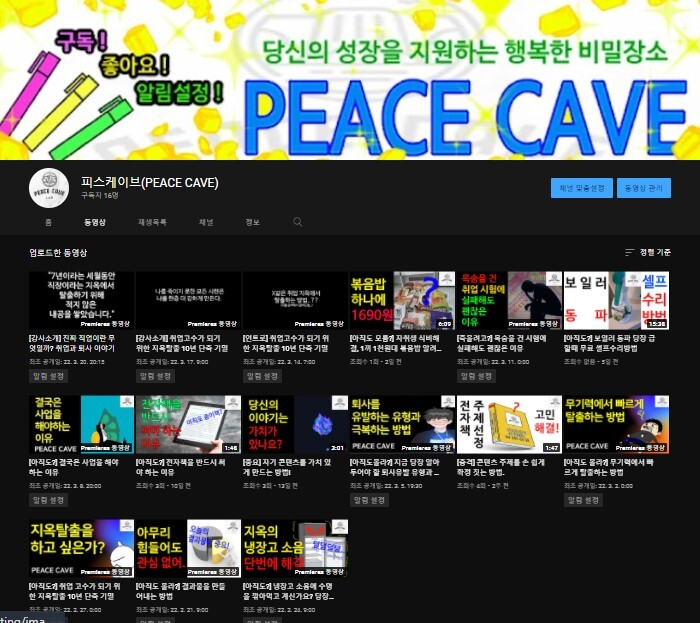Click the 피스케이브(PEACE CAVE) channel name
Viewport: 700px width, 623px height.
click(150, 183)
